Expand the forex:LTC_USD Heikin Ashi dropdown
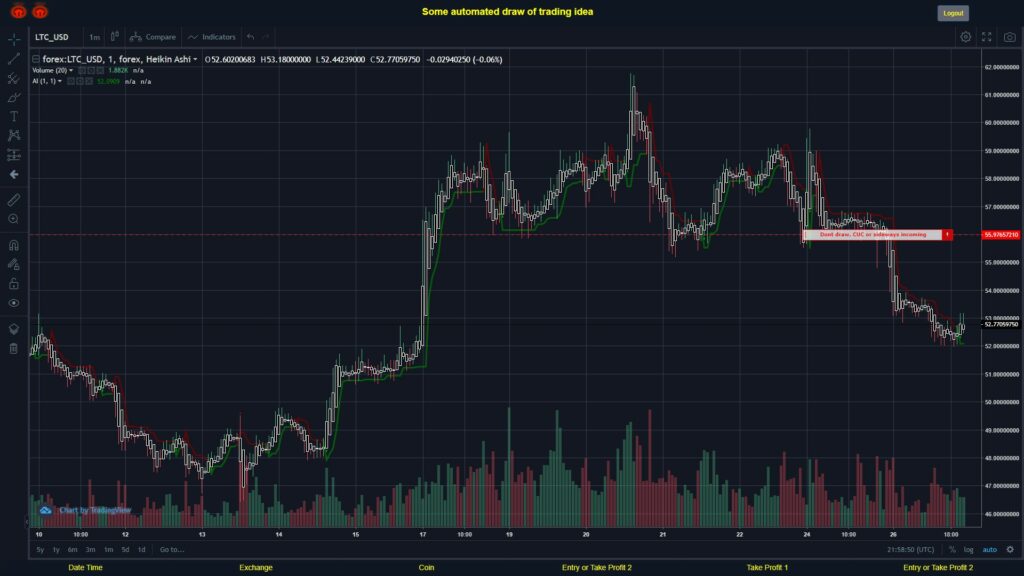The width and height of the screenshot is (1024, 576). coord(195,59)
